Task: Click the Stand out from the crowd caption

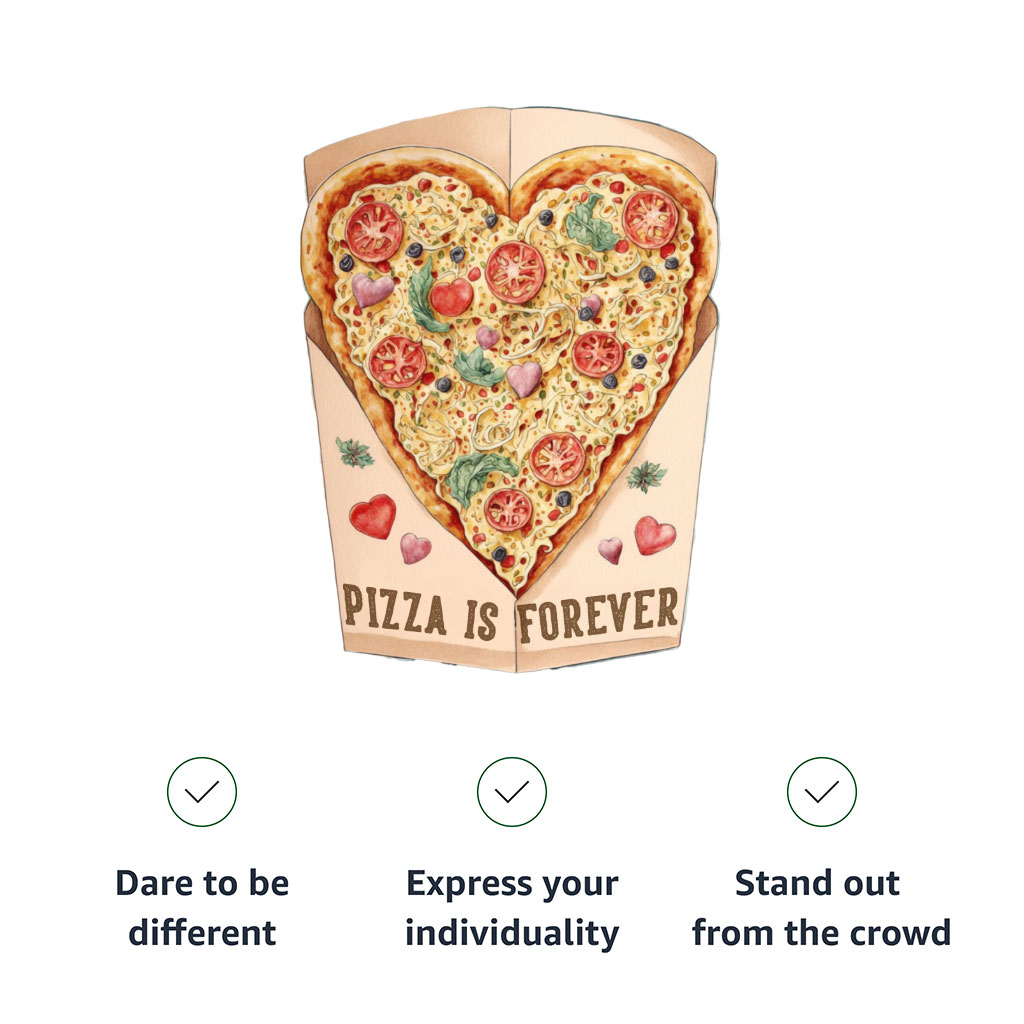Action: [x=821, y=908]
